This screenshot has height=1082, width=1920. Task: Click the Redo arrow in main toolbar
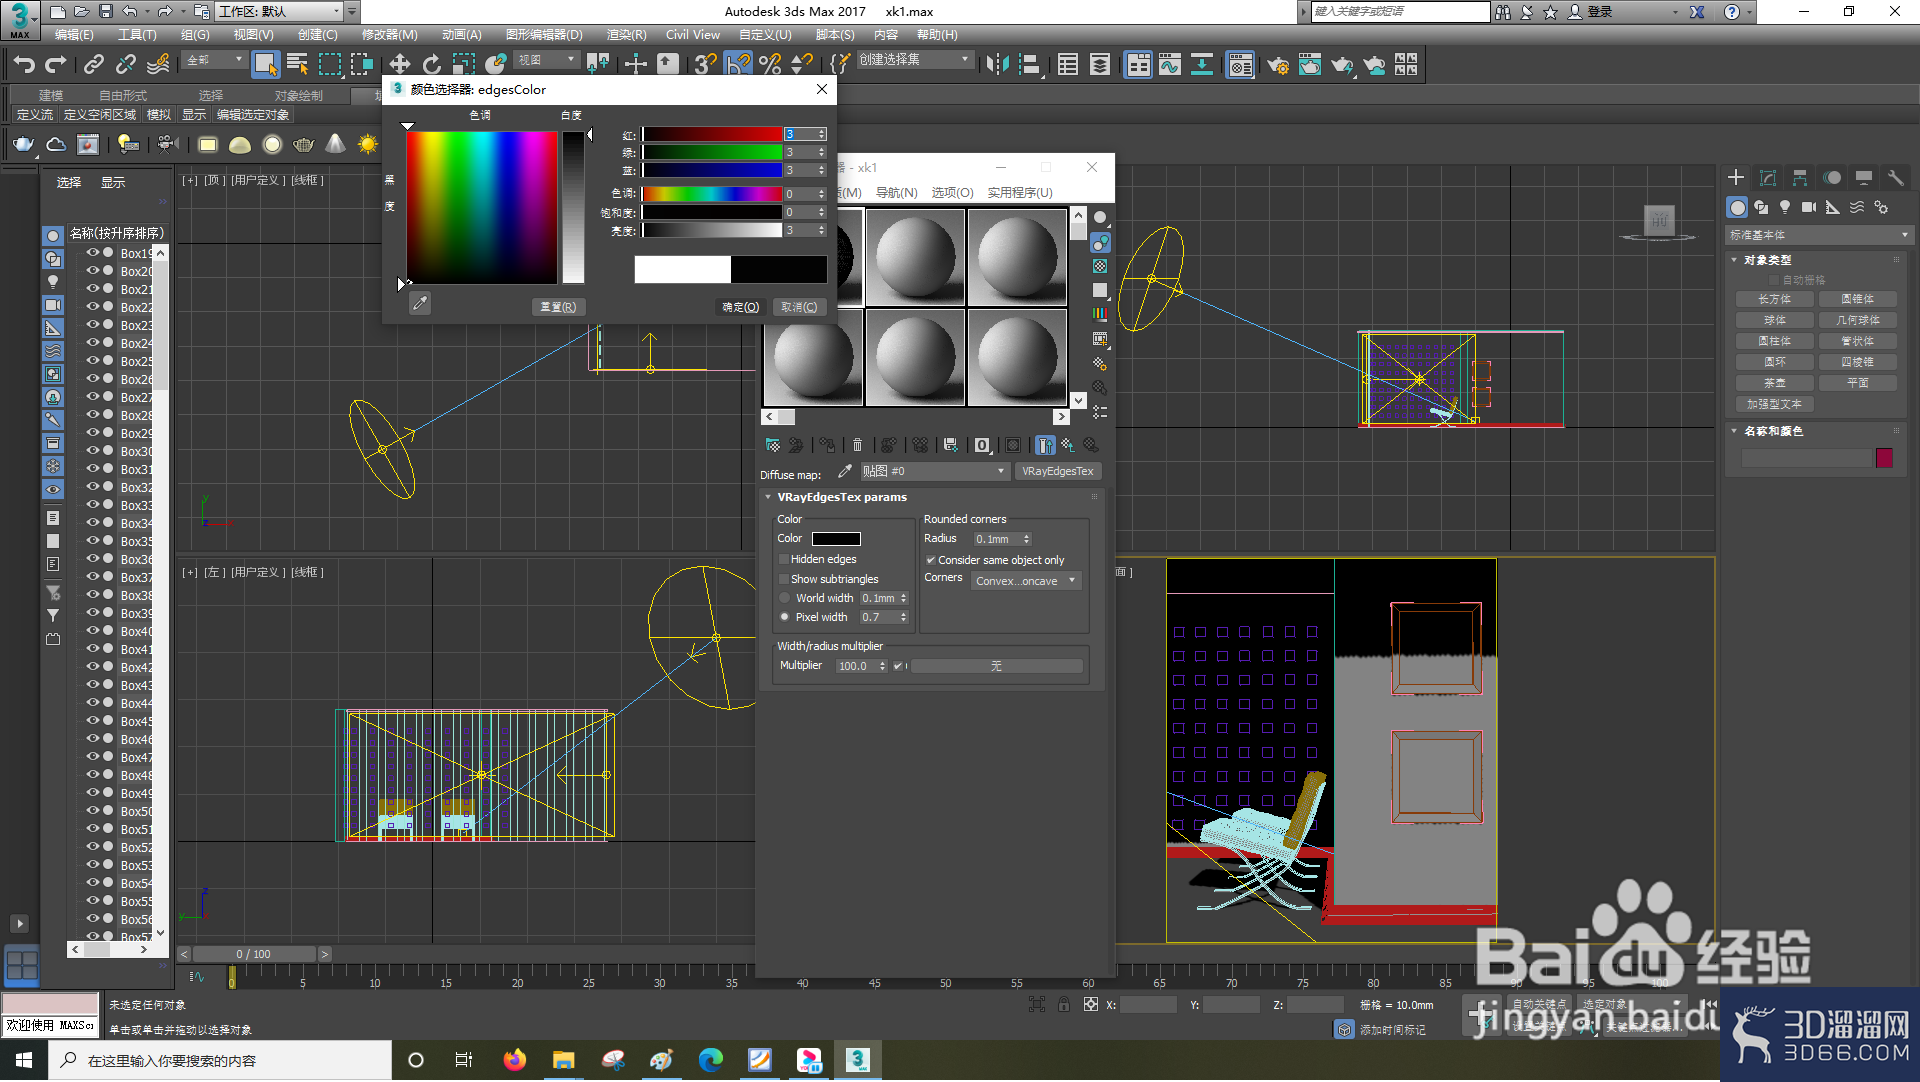click(56, 64)
